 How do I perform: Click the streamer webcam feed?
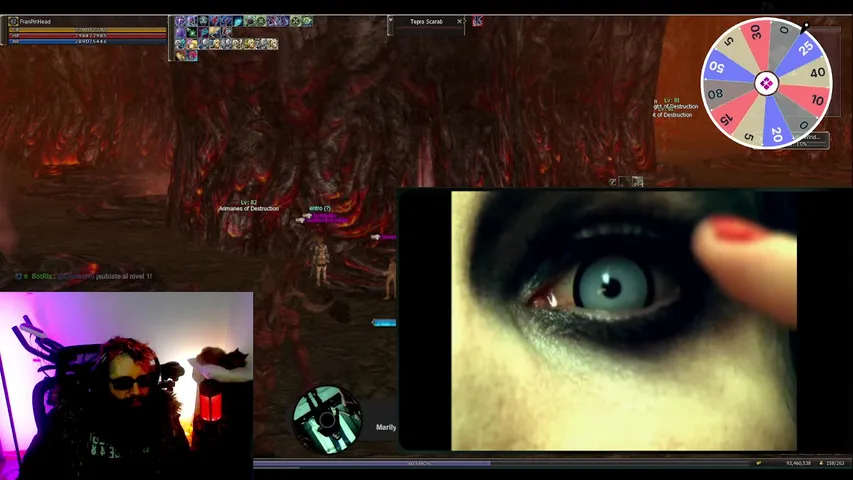tap(126, 386)
